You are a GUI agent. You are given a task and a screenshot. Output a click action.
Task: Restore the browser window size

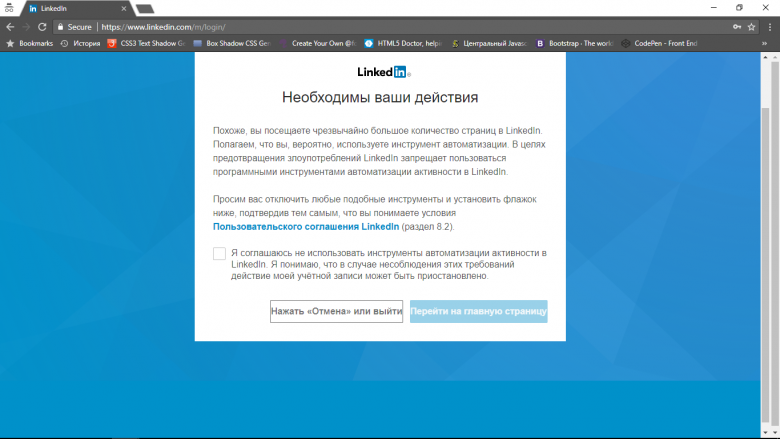click(739, 7)
